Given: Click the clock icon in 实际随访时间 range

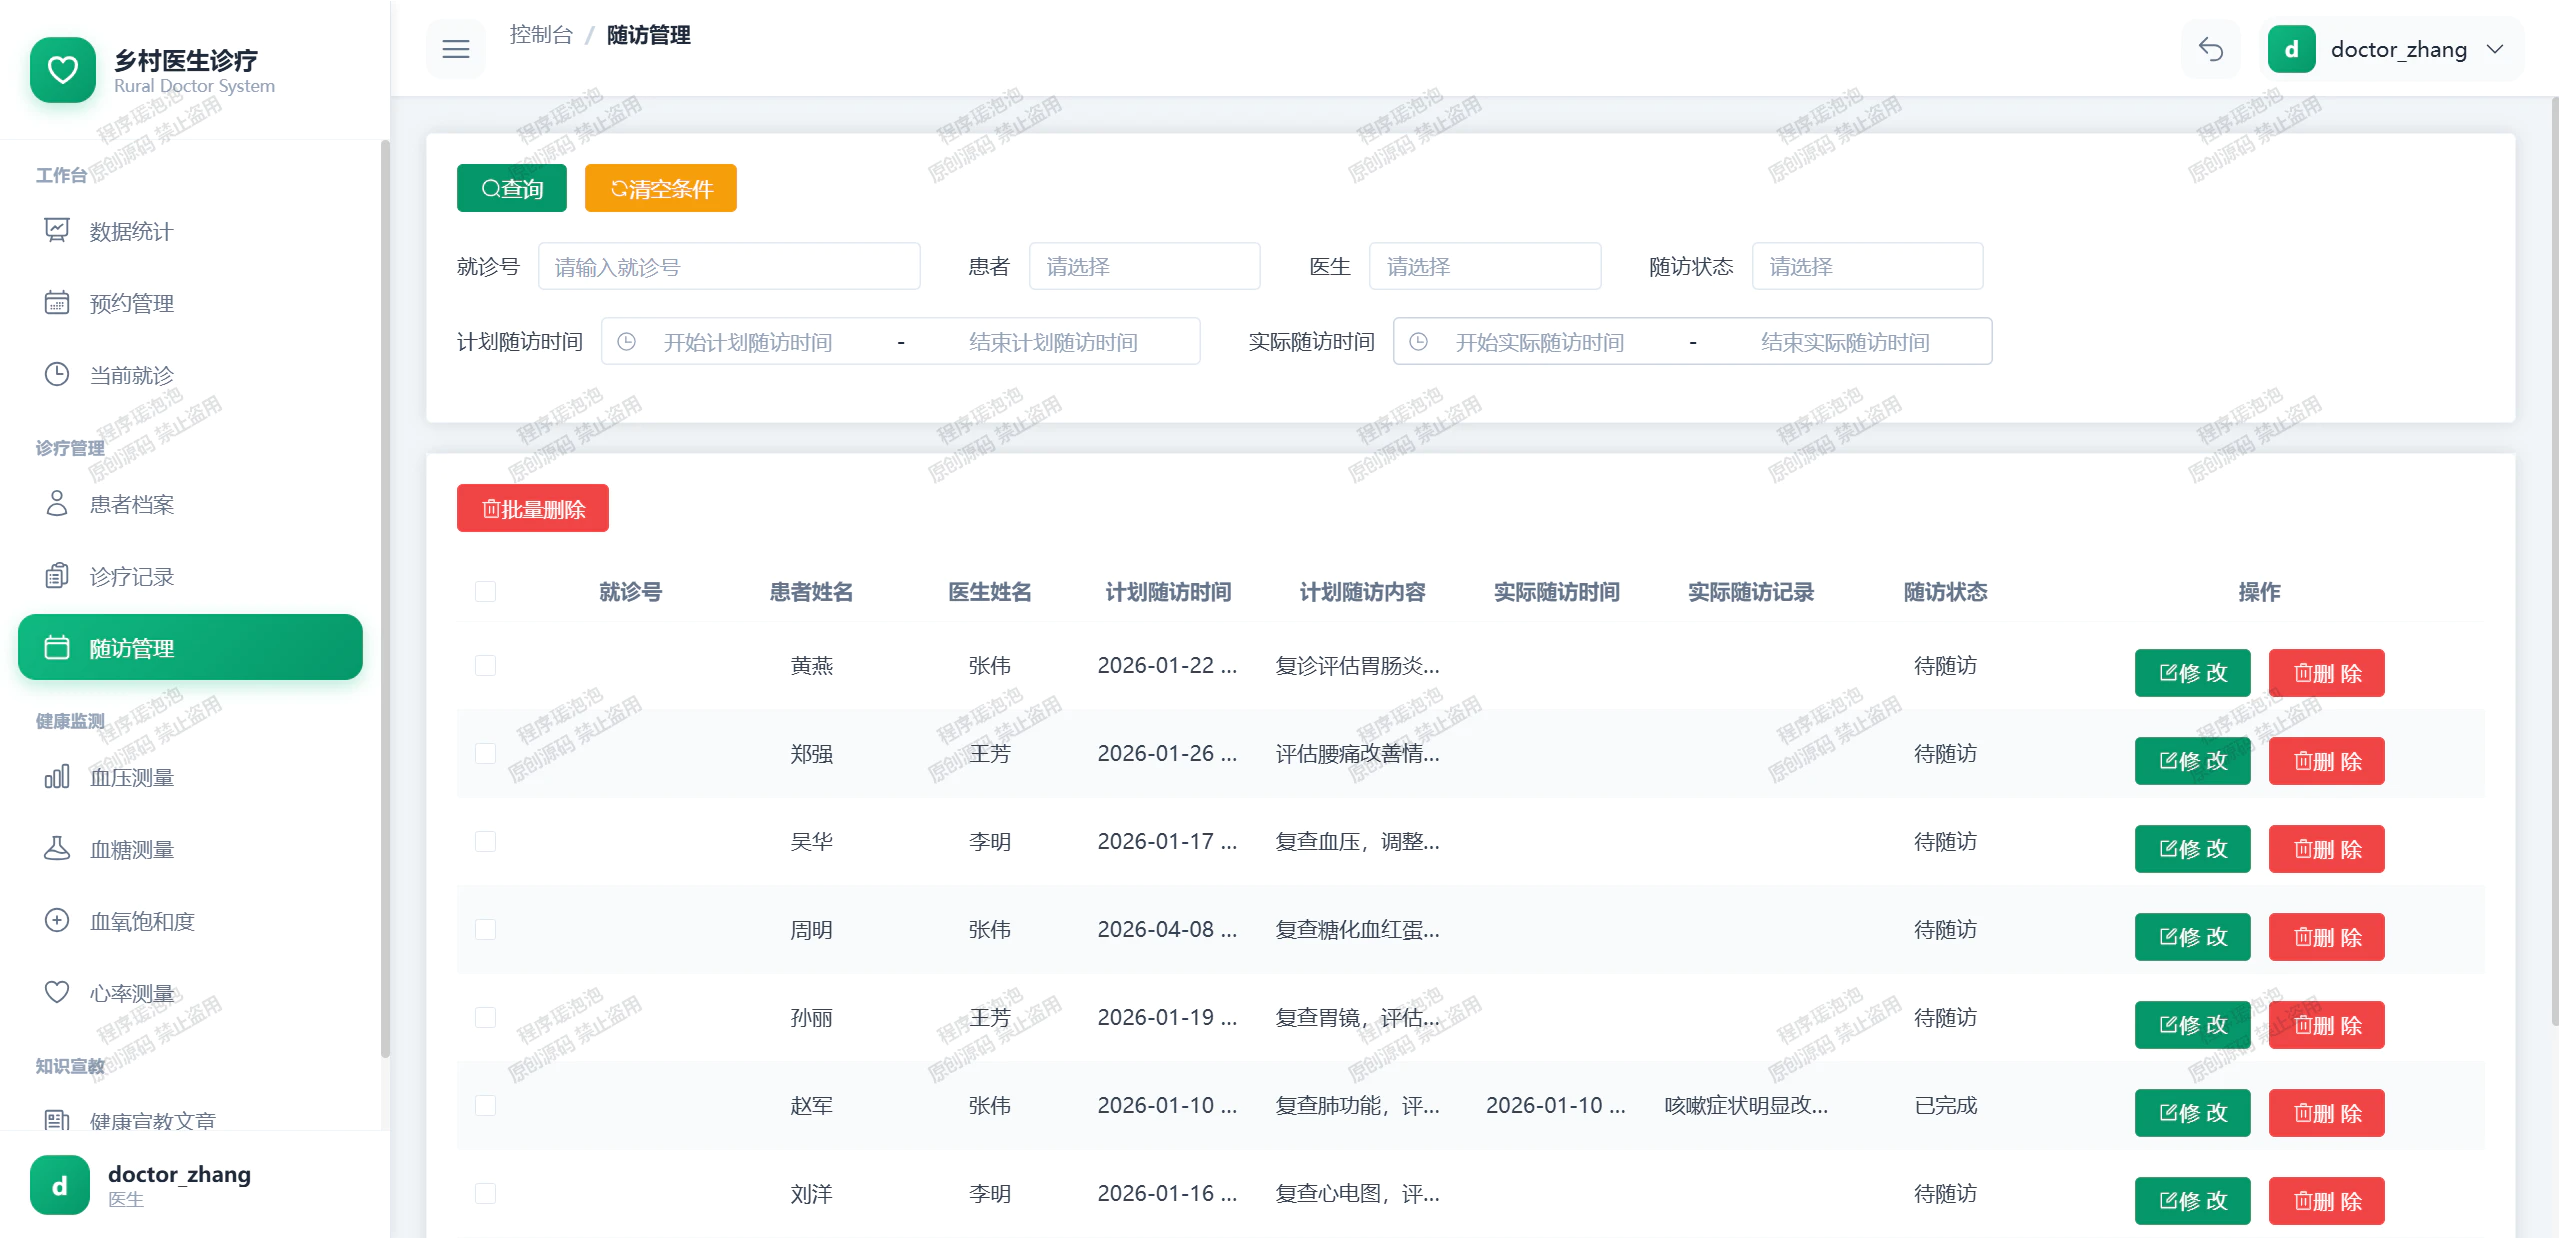Looking at the screenshot, I should tap(1419, 342).
